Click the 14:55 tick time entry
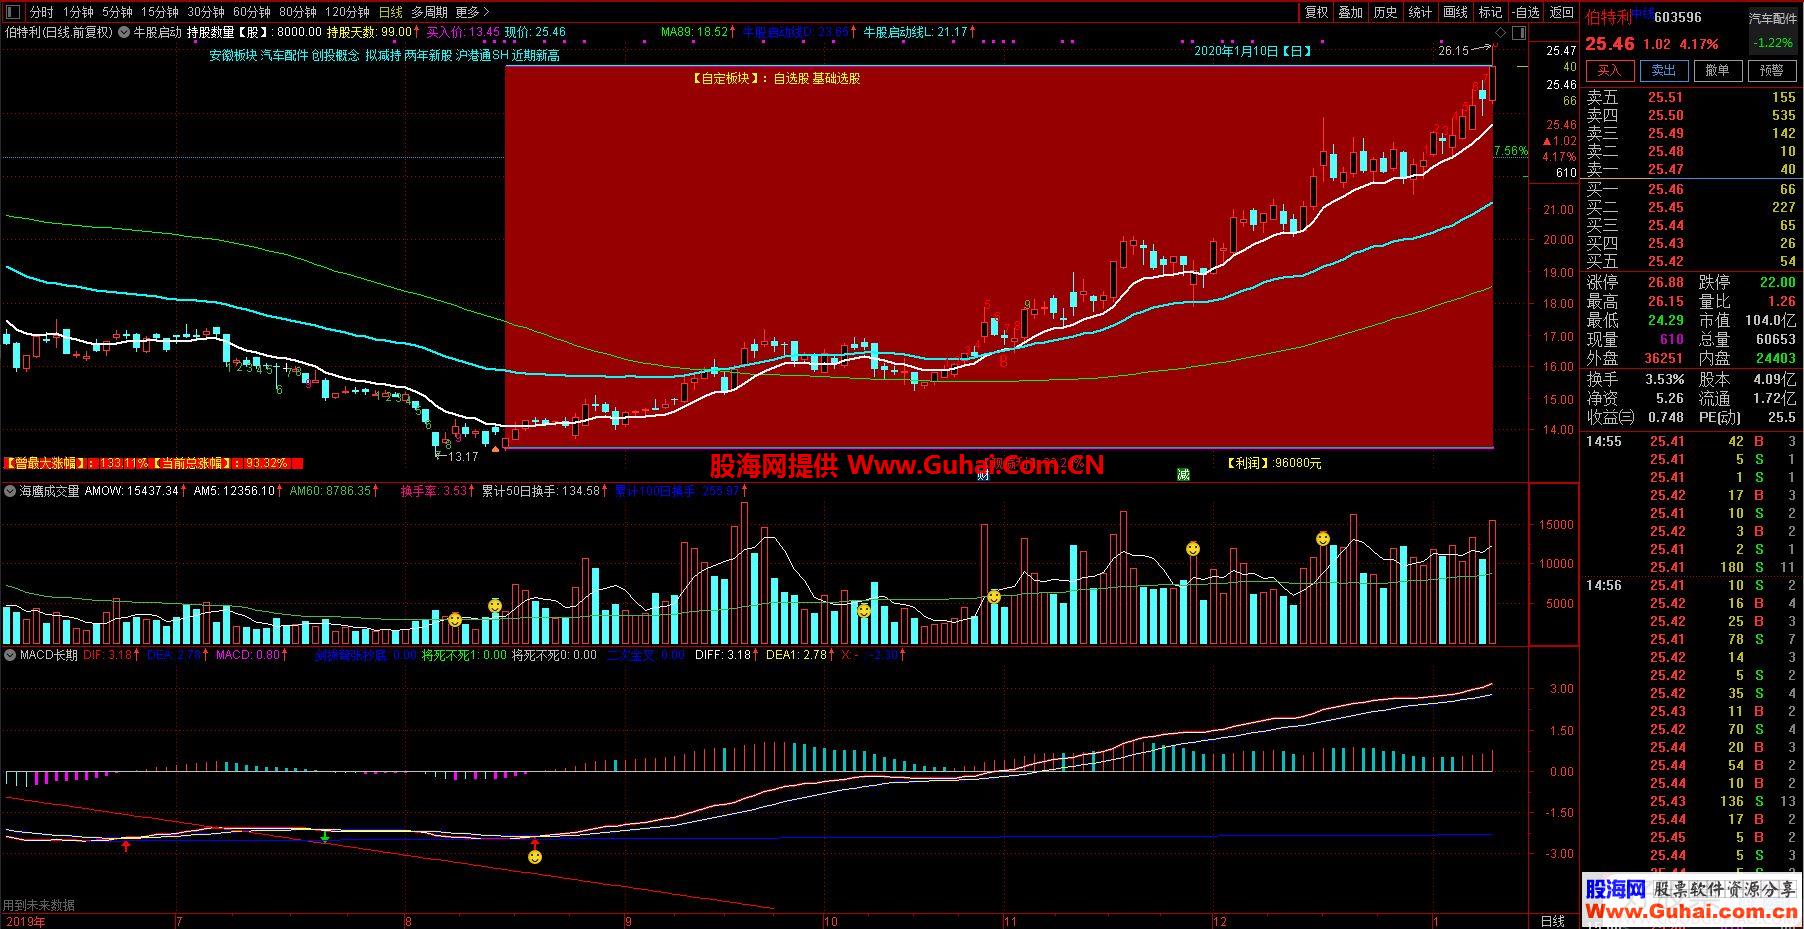 [1603, 441]
